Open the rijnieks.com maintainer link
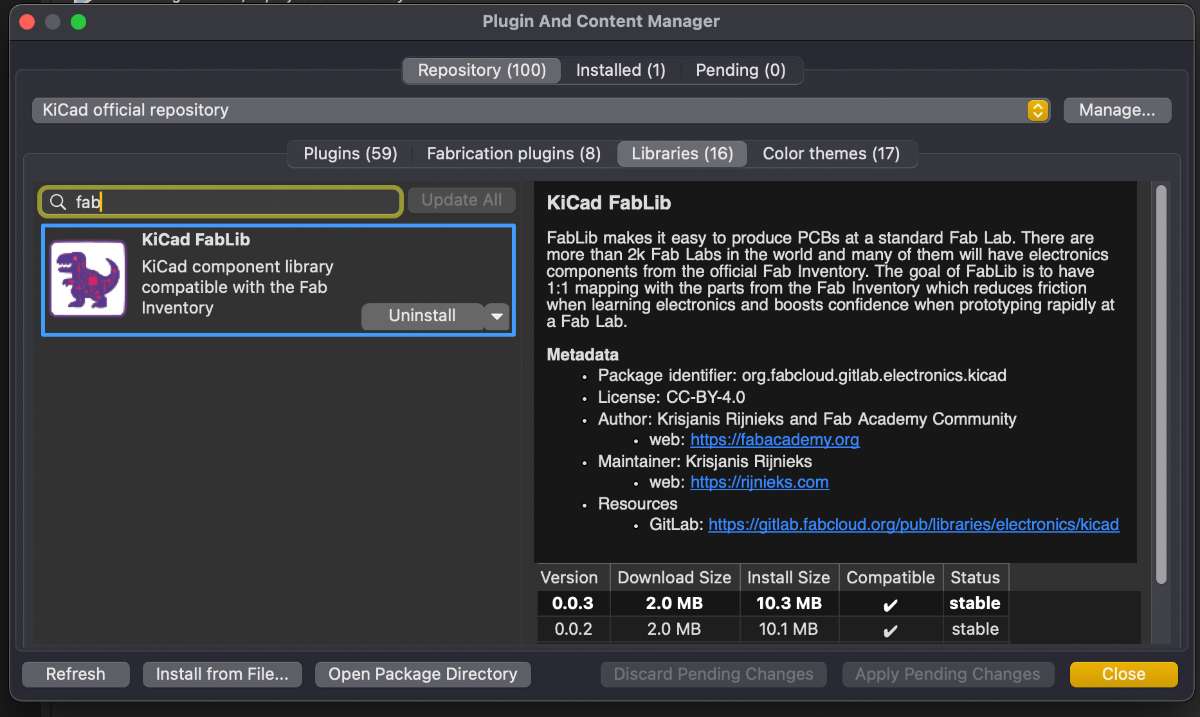 (x=759, y=482)
